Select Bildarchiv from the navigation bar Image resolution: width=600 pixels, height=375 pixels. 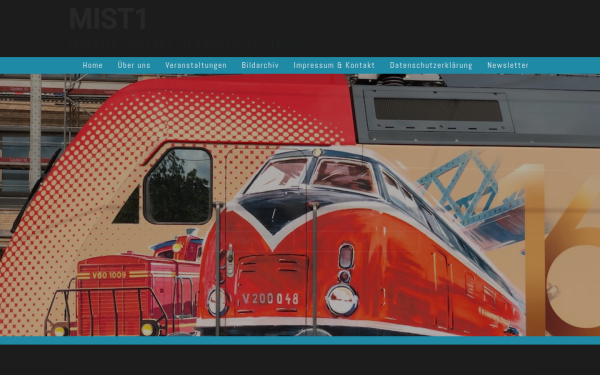(260, 65)
